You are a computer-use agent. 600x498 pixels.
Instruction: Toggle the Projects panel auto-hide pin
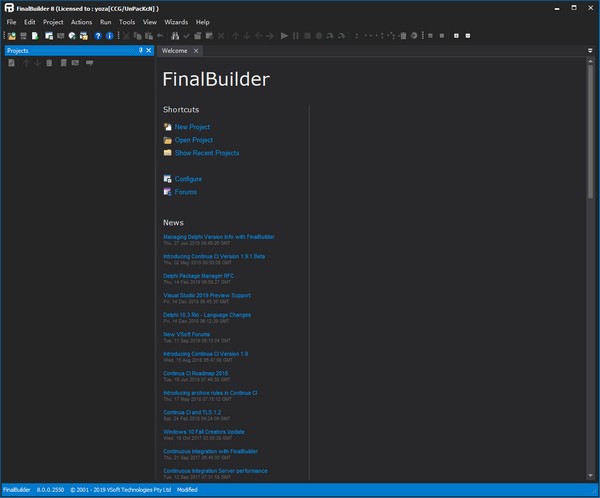tap(139, 50)
